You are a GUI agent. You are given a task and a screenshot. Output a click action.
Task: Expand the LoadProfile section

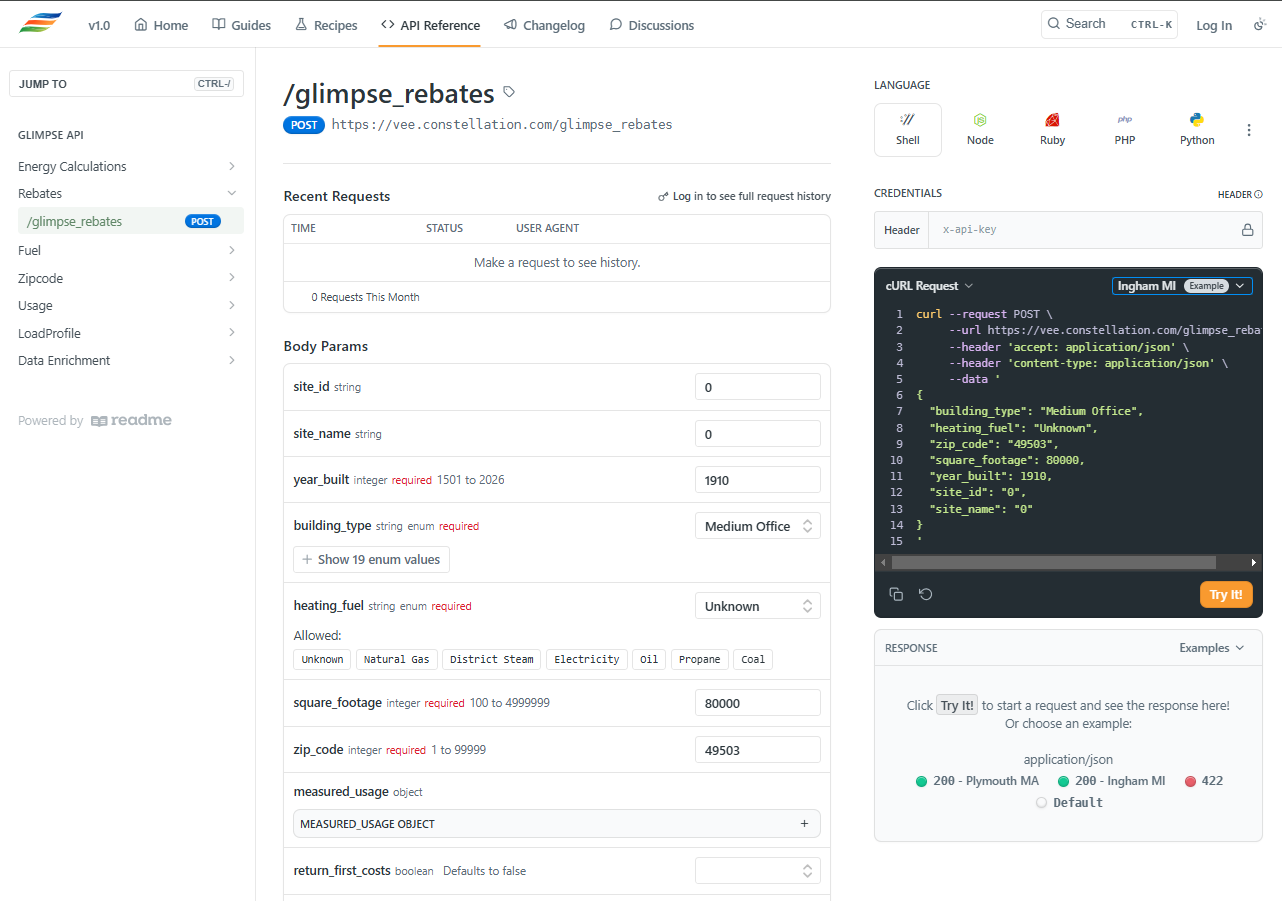click(x=126, y=333)
